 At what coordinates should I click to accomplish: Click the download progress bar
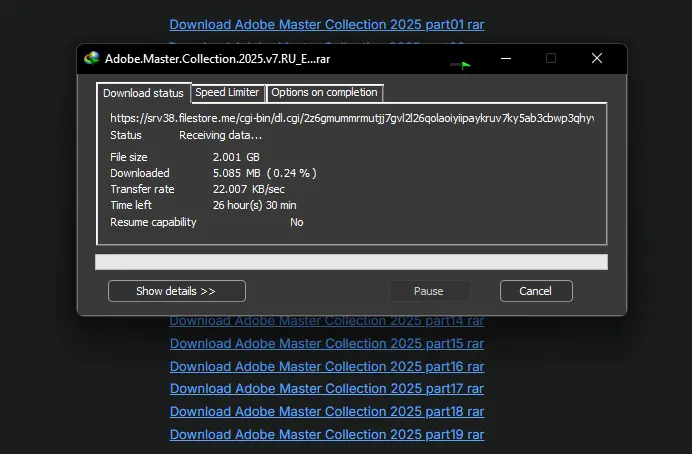pos(351,262)
